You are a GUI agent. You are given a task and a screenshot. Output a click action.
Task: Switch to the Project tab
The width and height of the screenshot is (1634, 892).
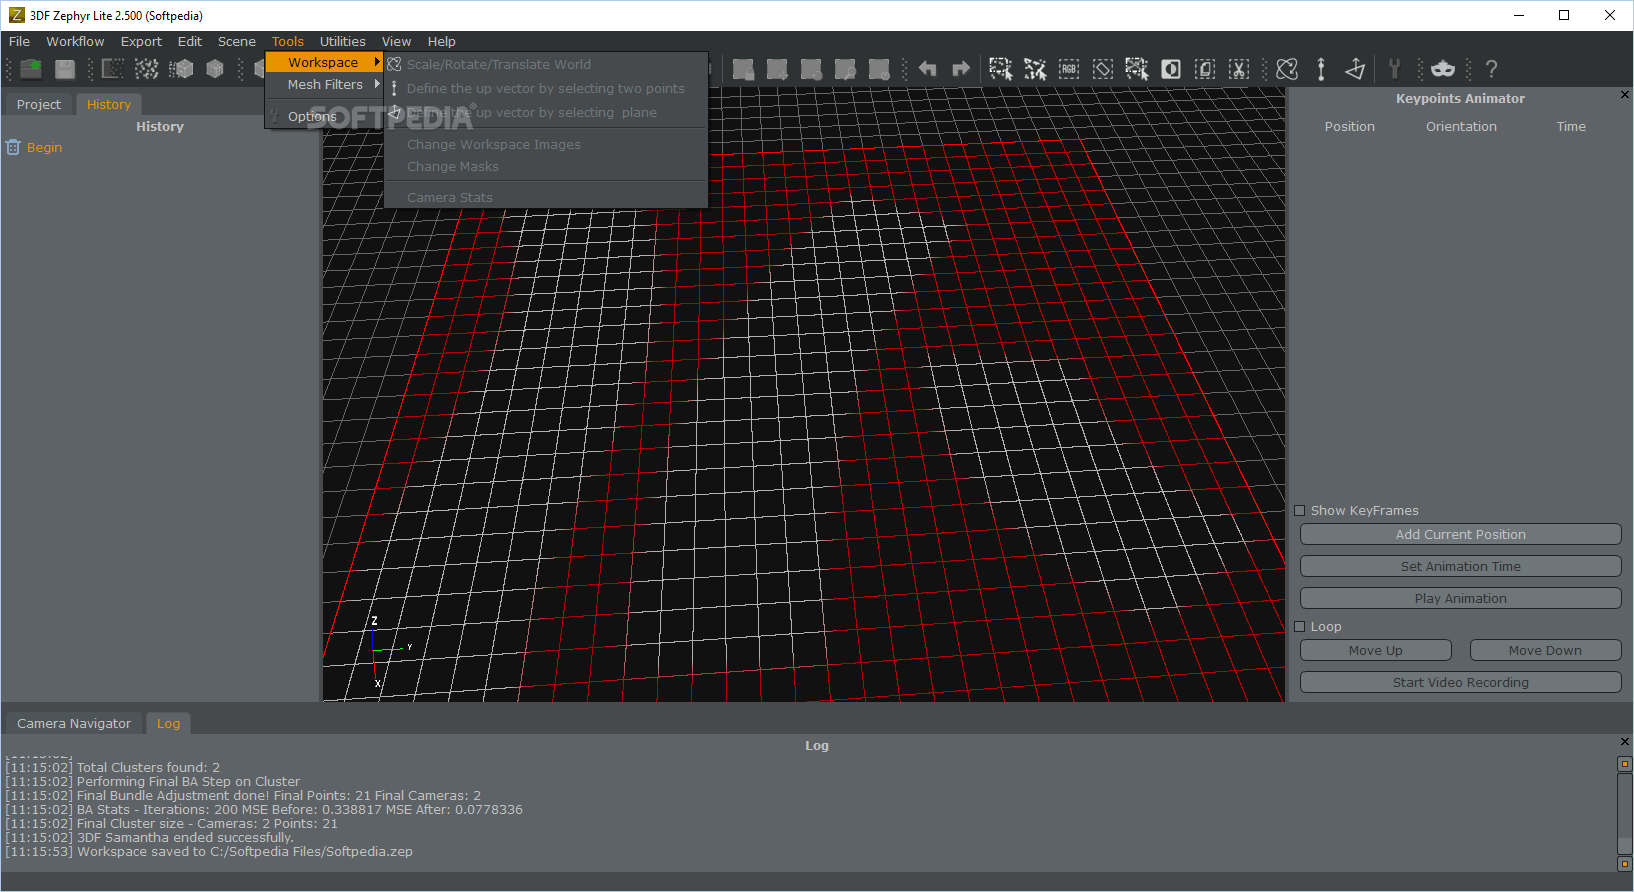(39, 104)
